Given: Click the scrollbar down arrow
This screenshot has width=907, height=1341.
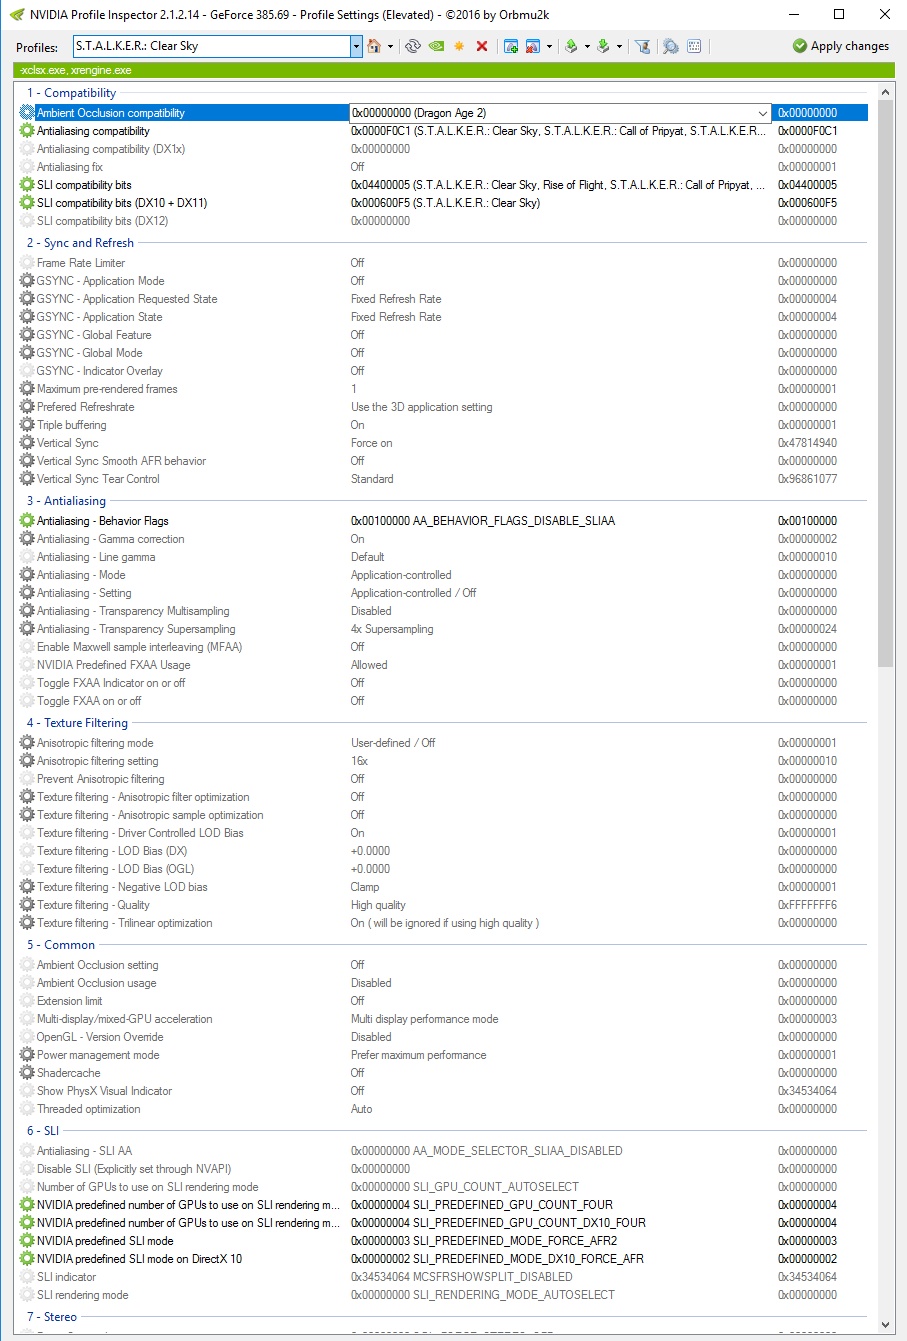Looking at the screenshot, I should (885, 1325).
